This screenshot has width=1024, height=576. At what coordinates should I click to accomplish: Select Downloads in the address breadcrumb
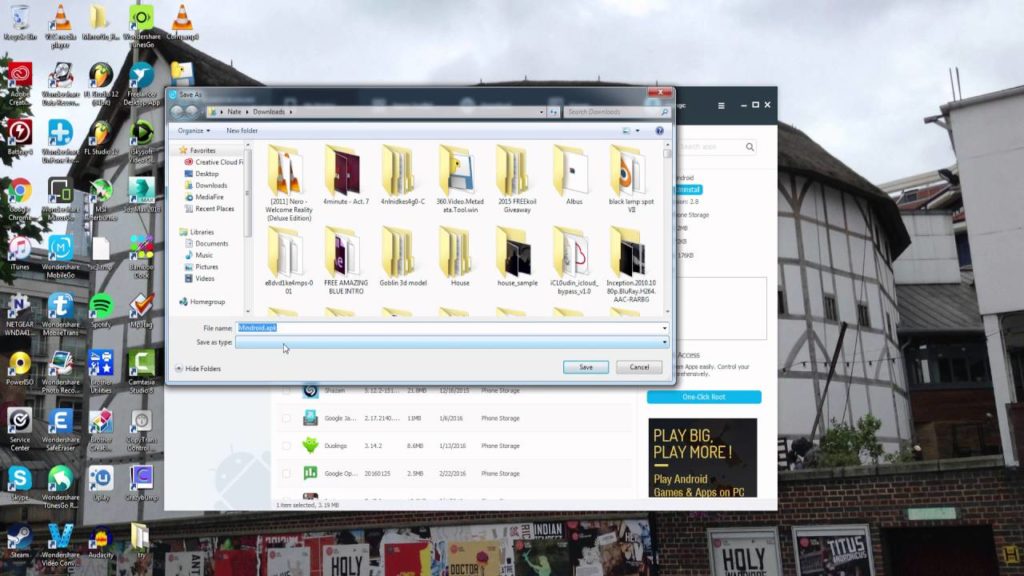pos(268,112)
